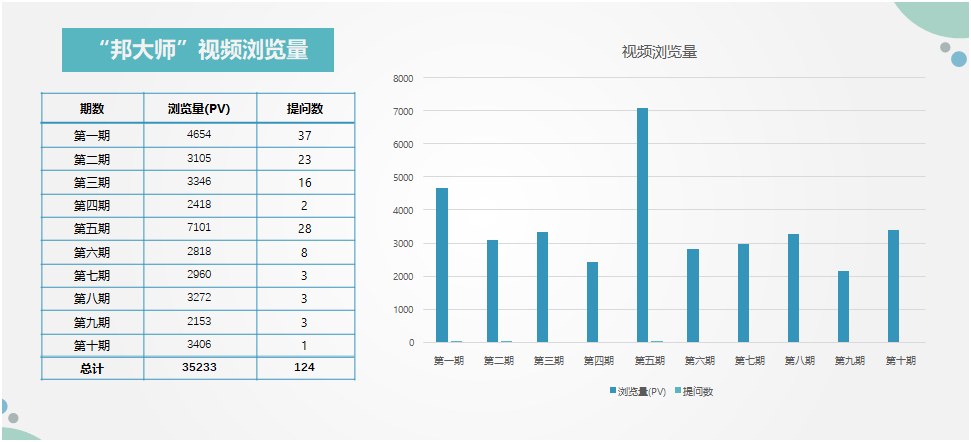Select the 浏览量(PV) column header
The image size is (971, 442).
pos(200,109)
